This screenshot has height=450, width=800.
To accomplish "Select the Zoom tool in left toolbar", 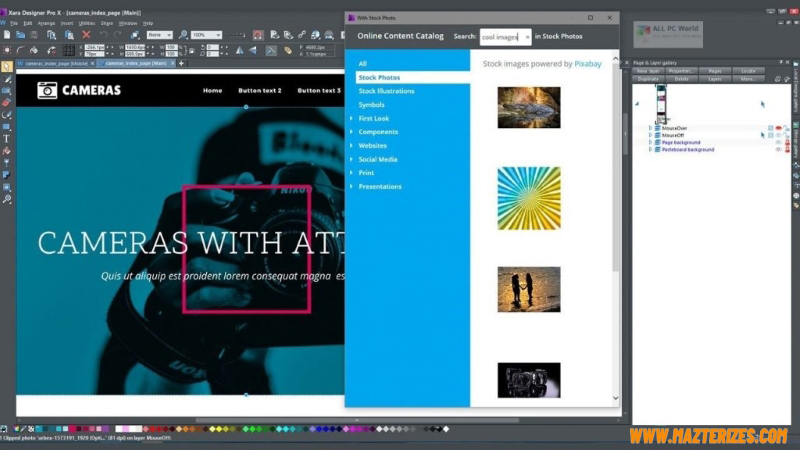I will (x=7, y=199).
